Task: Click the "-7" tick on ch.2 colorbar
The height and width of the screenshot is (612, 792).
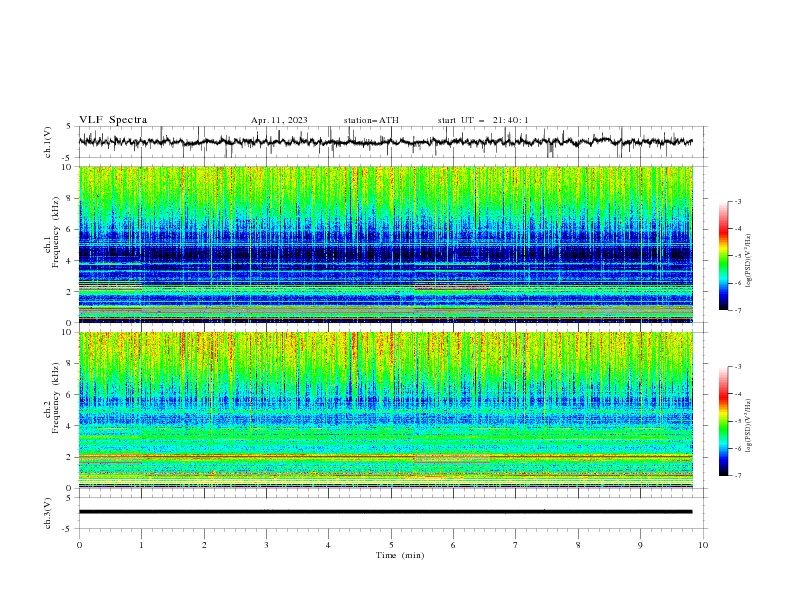Action: click(x=738, y=476)
